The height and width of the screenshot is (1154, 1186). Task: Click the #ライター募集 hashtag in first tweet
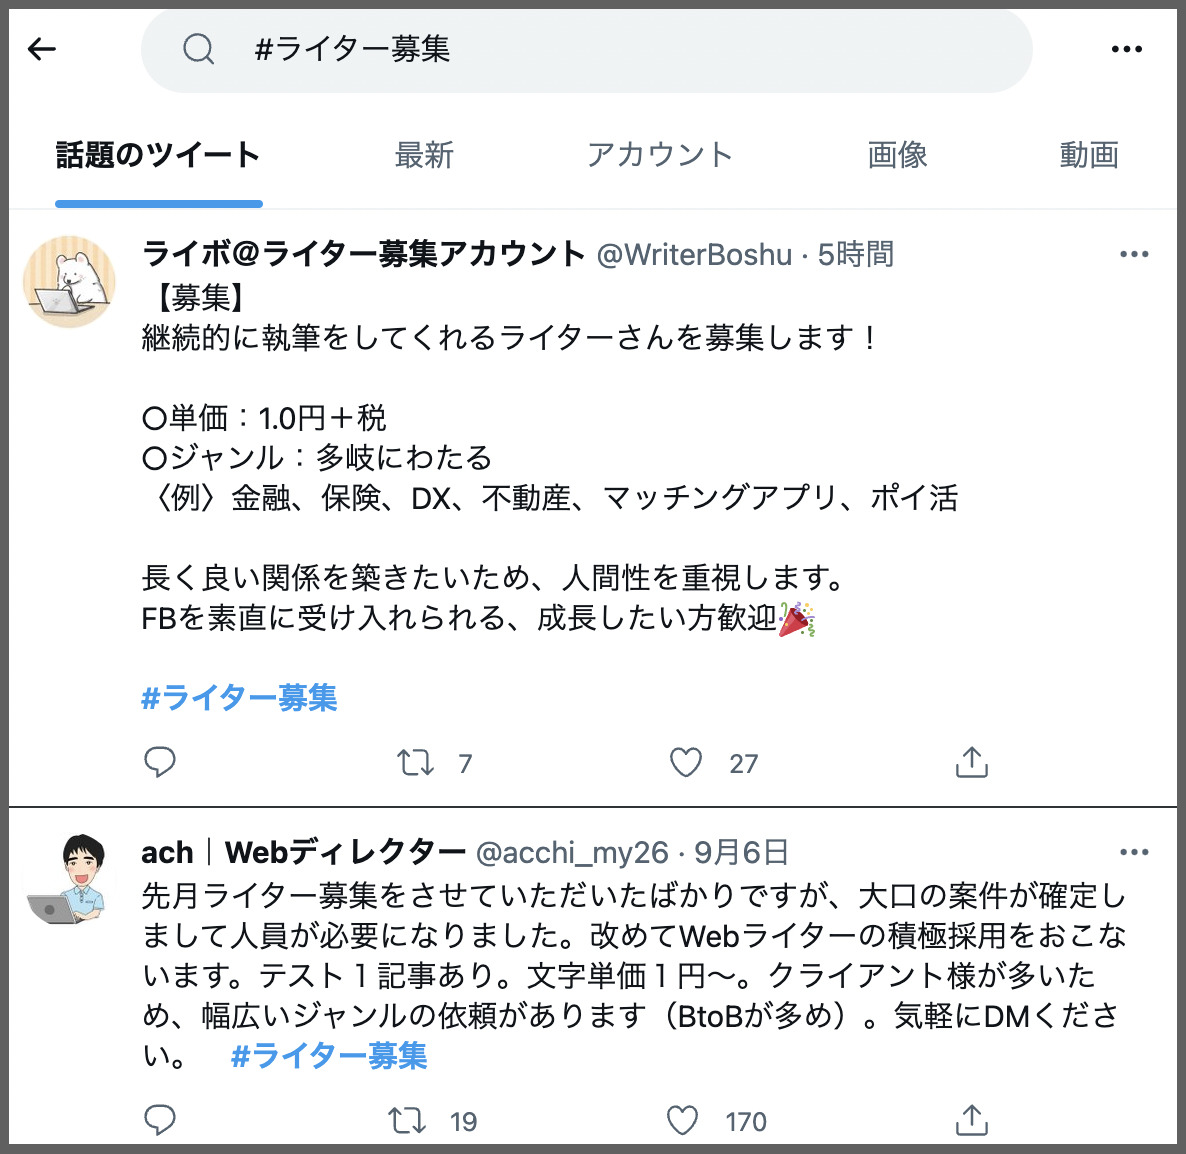coord(239,697)
